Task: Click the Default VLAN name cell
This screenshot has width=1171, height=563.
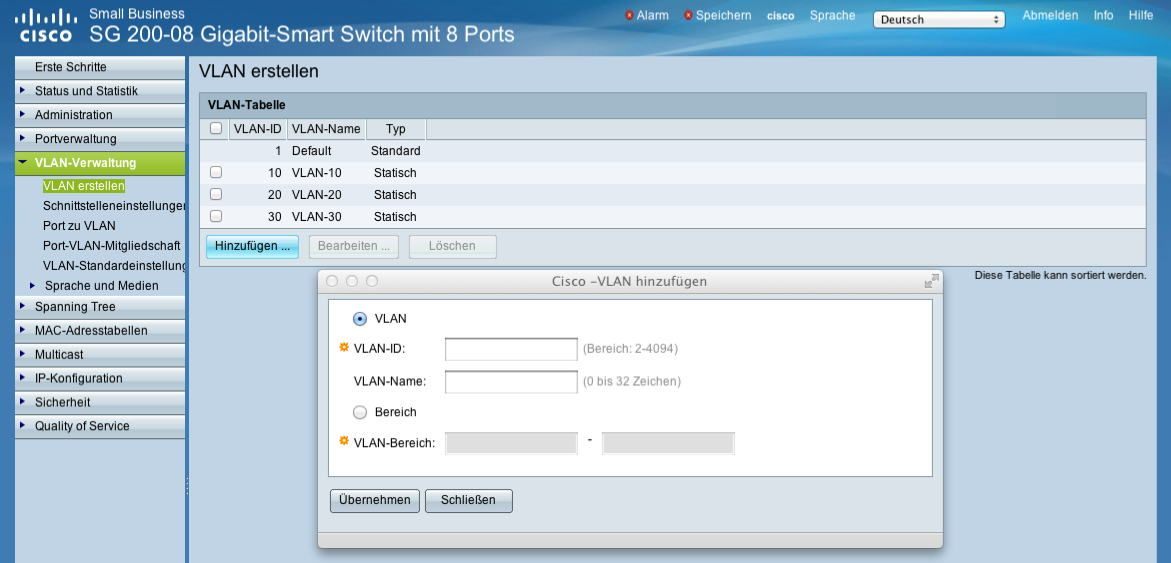Action: click(311, 151)
